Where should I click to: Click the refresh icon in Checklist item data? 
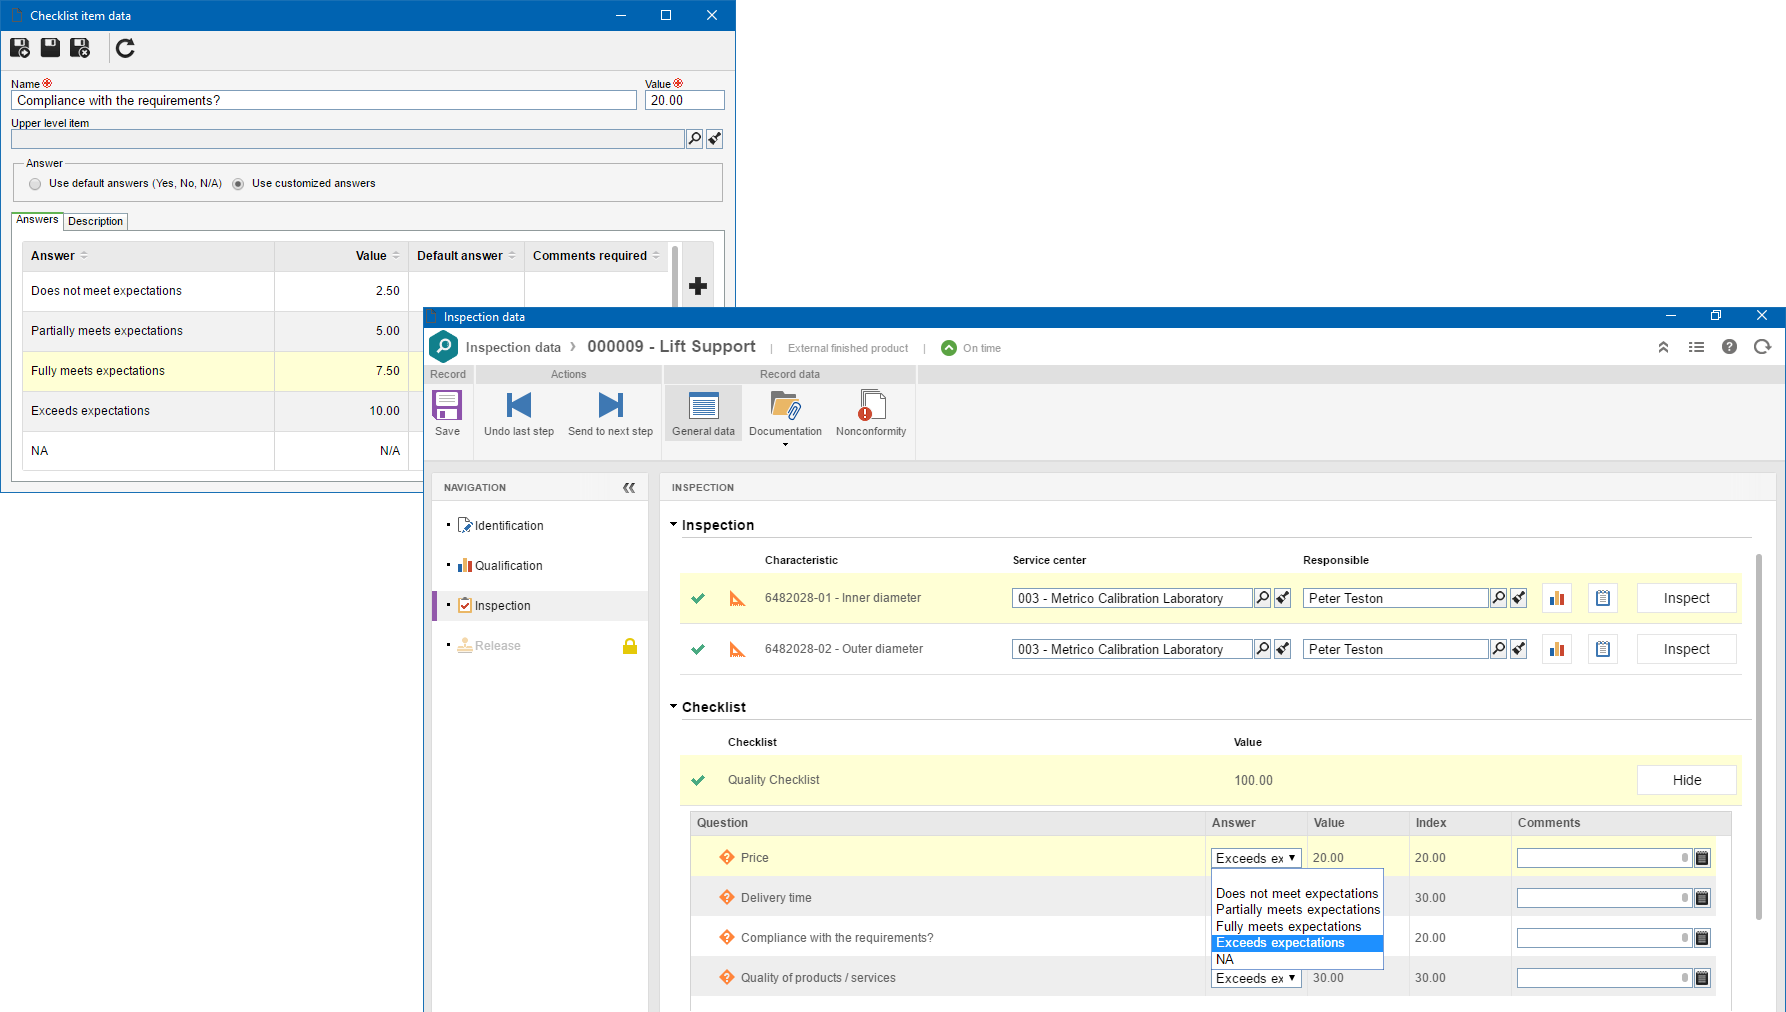125,48
